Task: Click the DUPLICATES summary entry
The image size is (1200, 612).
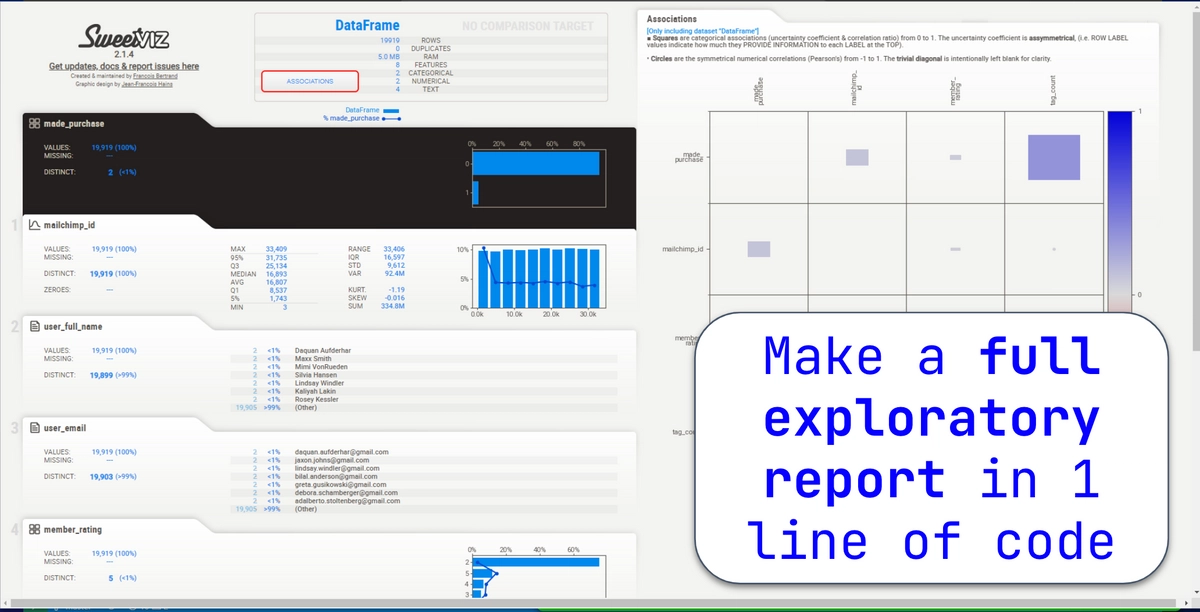Action: click(x=430, y=48)
